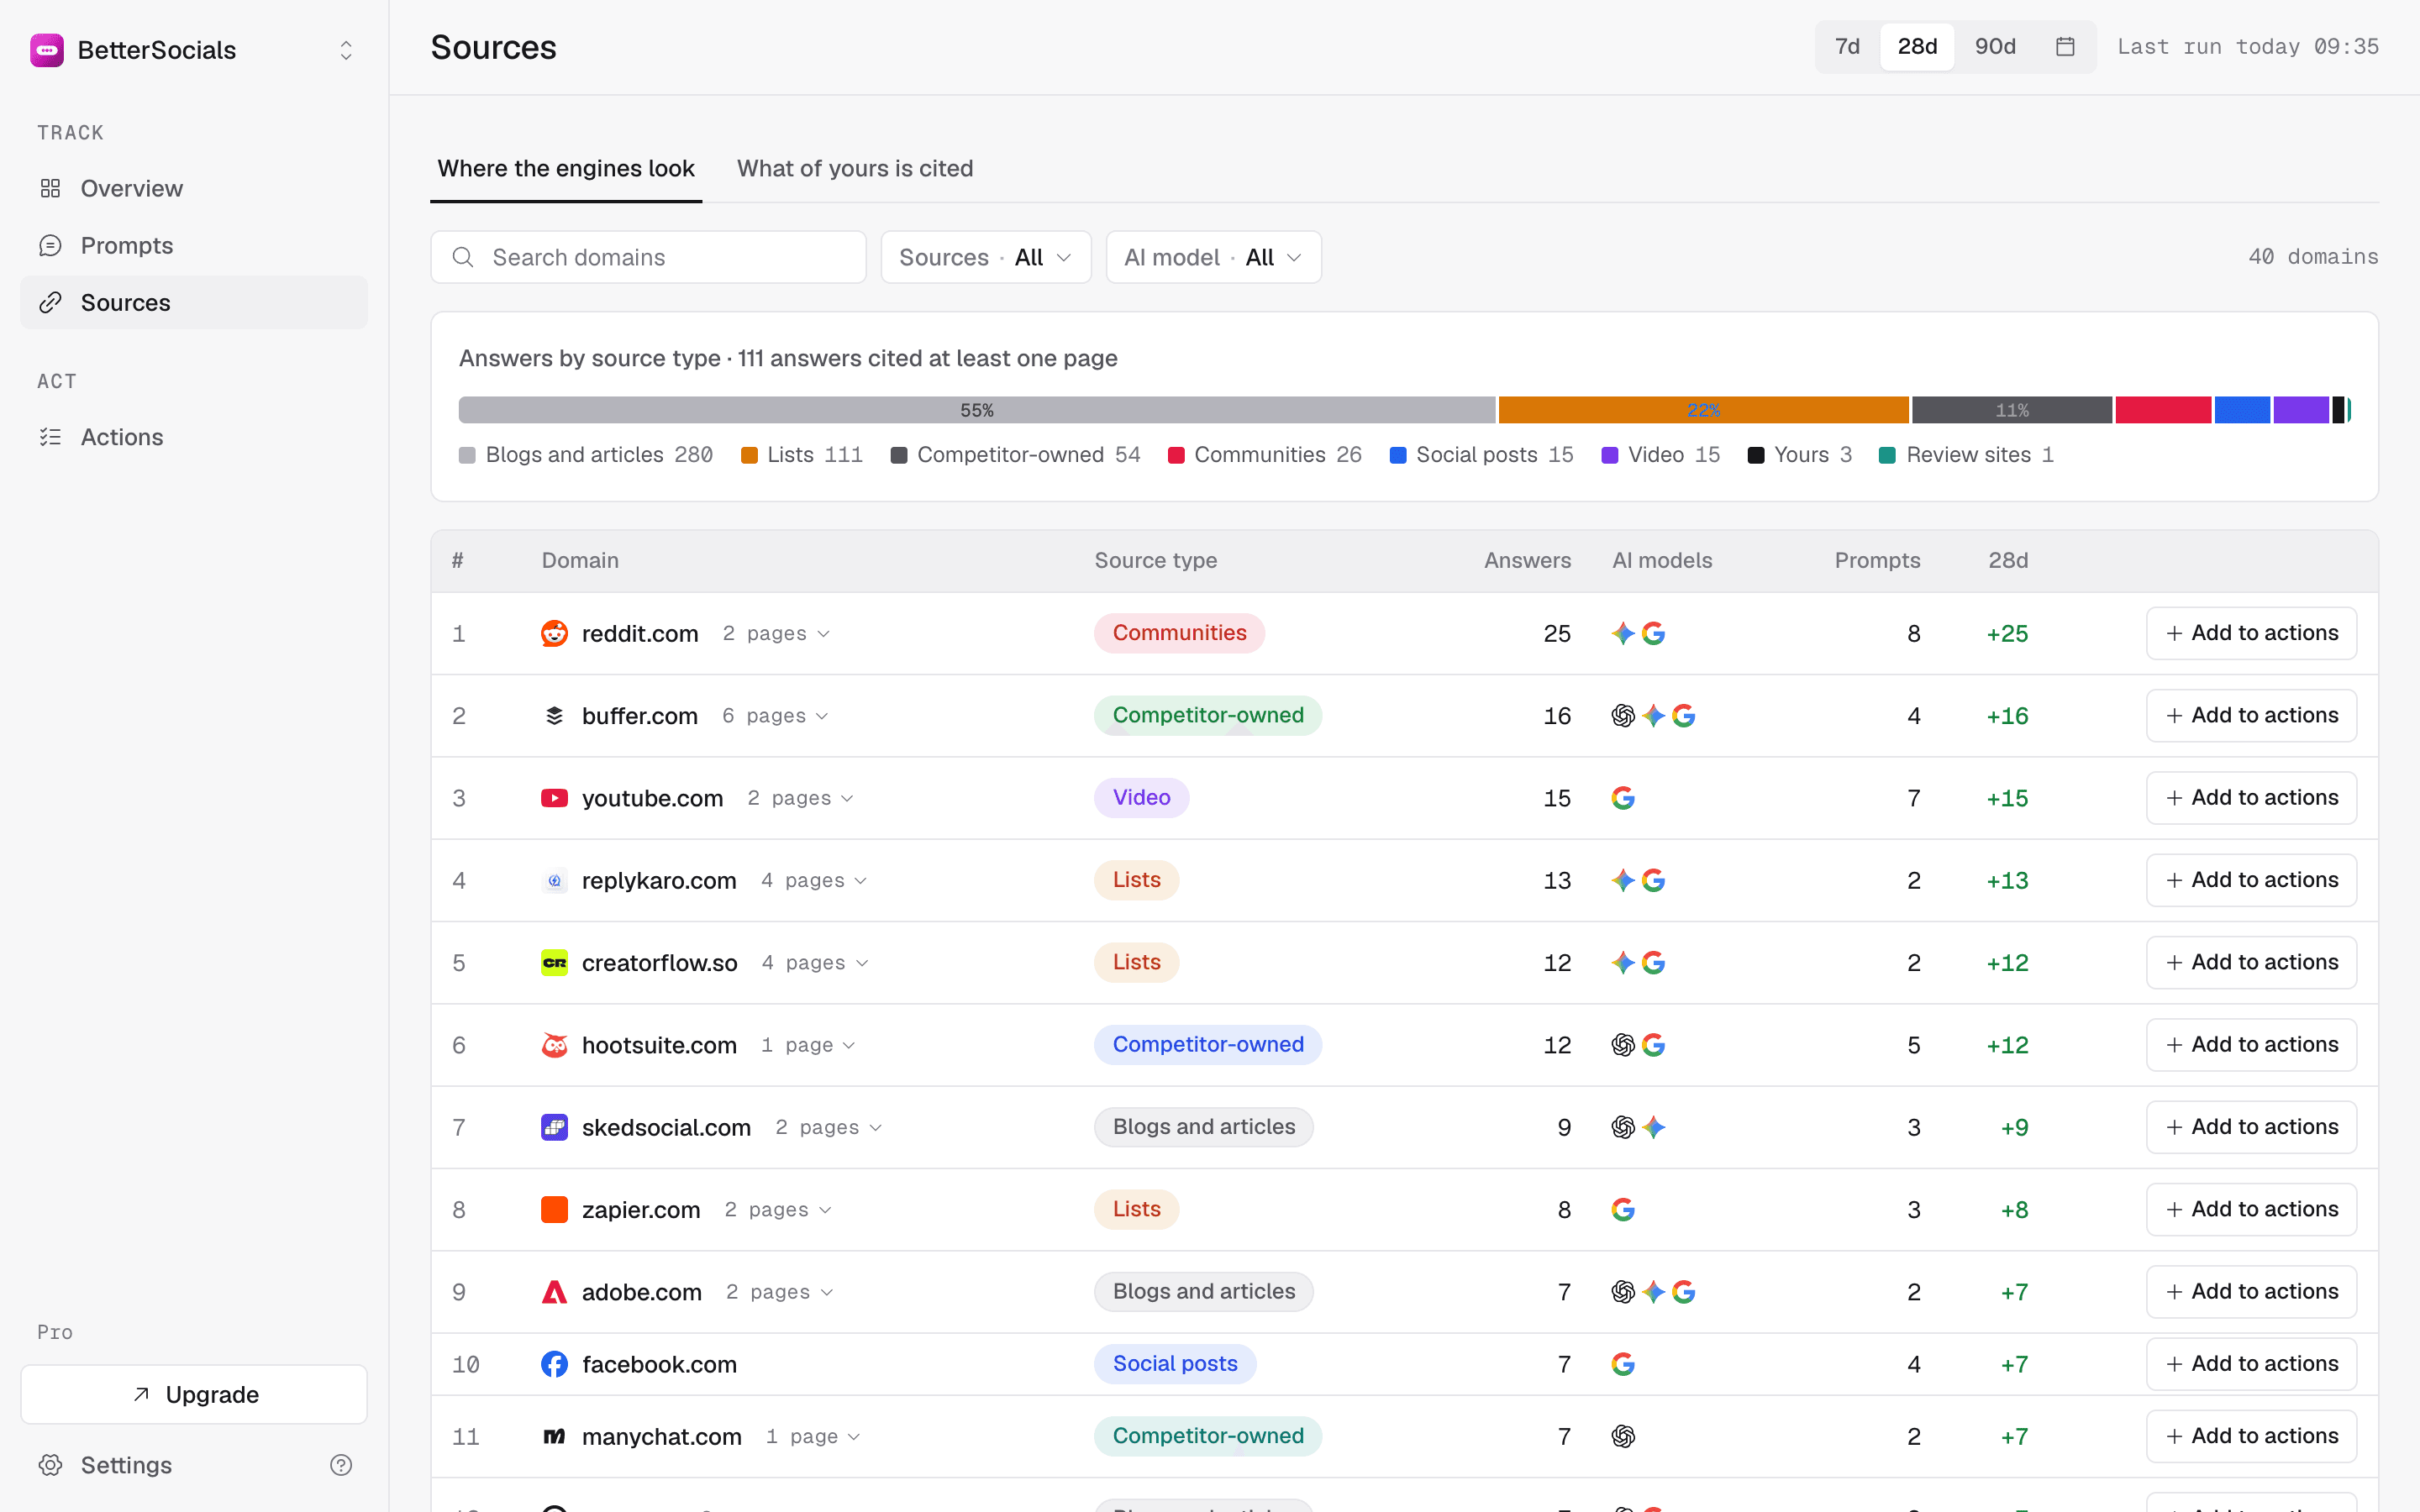Open Overview in the sidebar
2420x1512 pixels.
coord(194,188)
